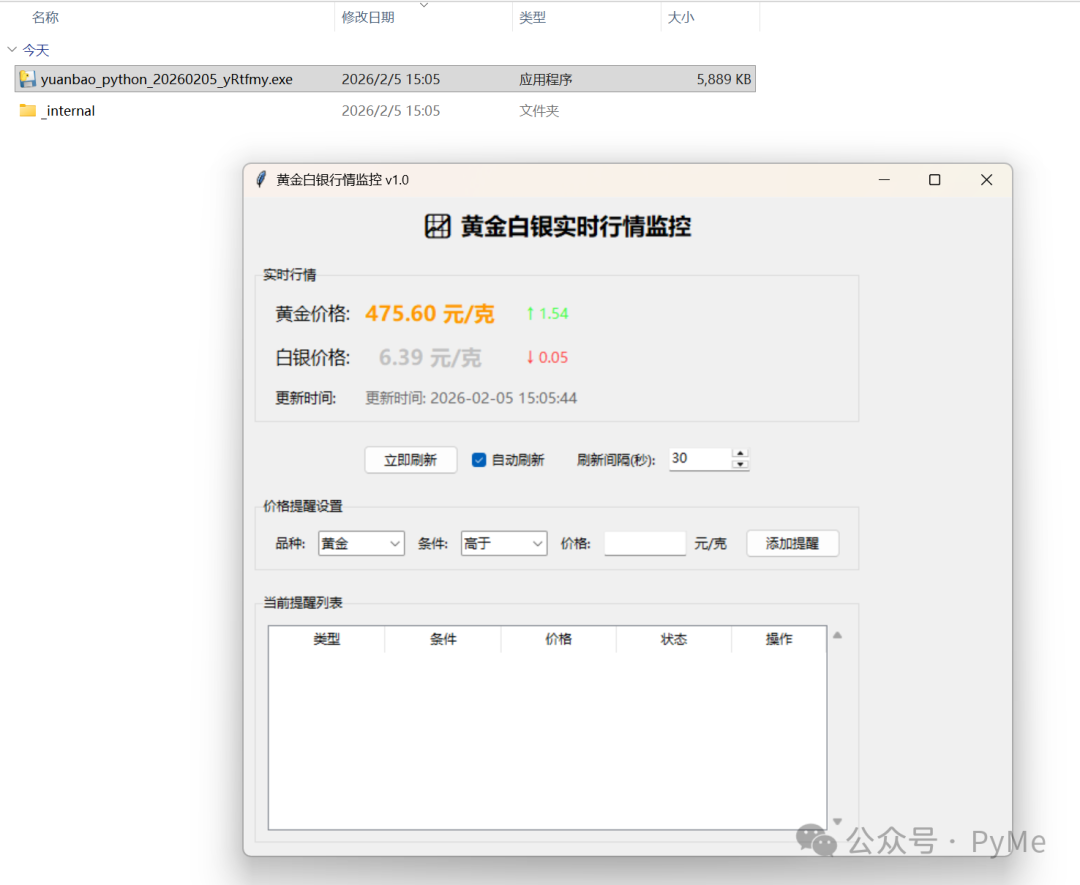1080x885 pixels.
Task: Click the 添加提醒 button
Action: [792, 543]
